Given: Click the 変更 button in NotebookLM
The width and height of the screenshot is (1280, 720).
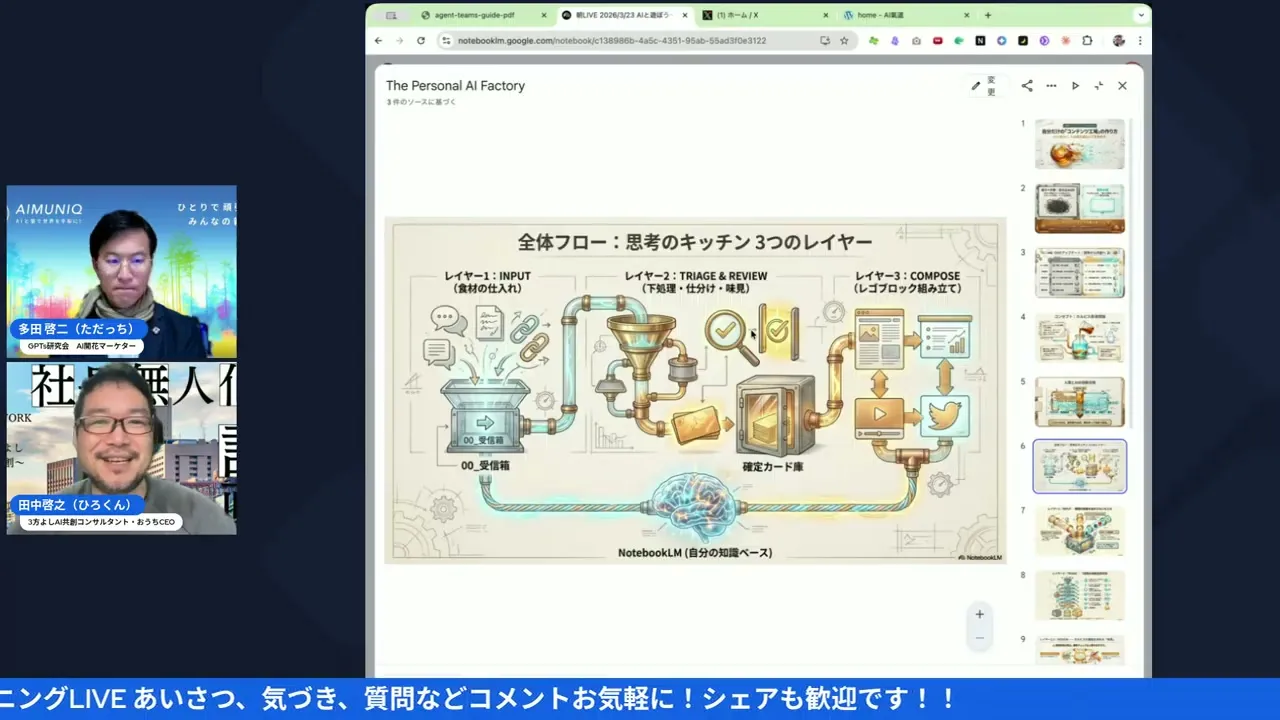Looking at the screenshot, I should coord(991,86).
